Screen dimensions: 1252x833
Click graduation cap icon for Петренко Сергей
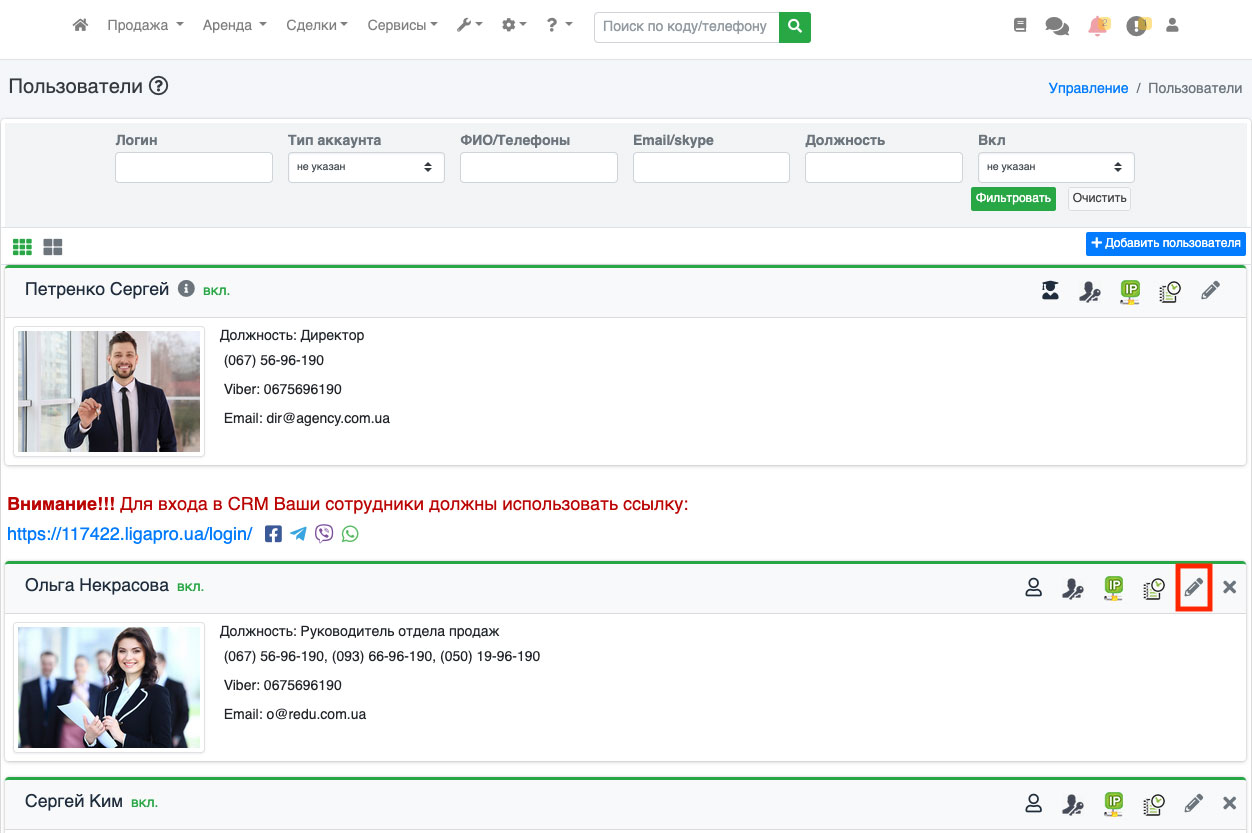(1050, 291)
